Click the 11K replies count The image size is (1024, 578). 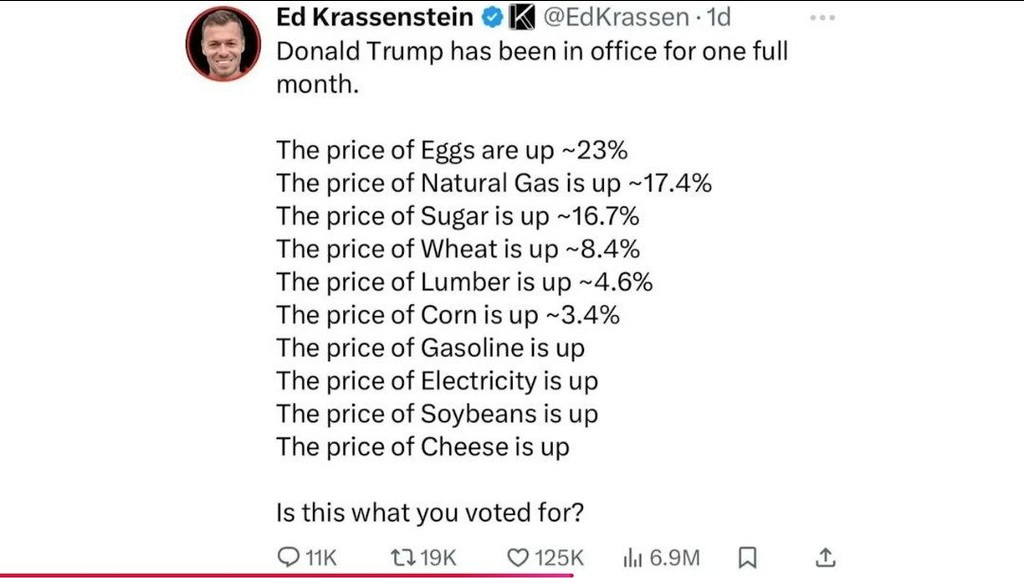pos(319,557)
